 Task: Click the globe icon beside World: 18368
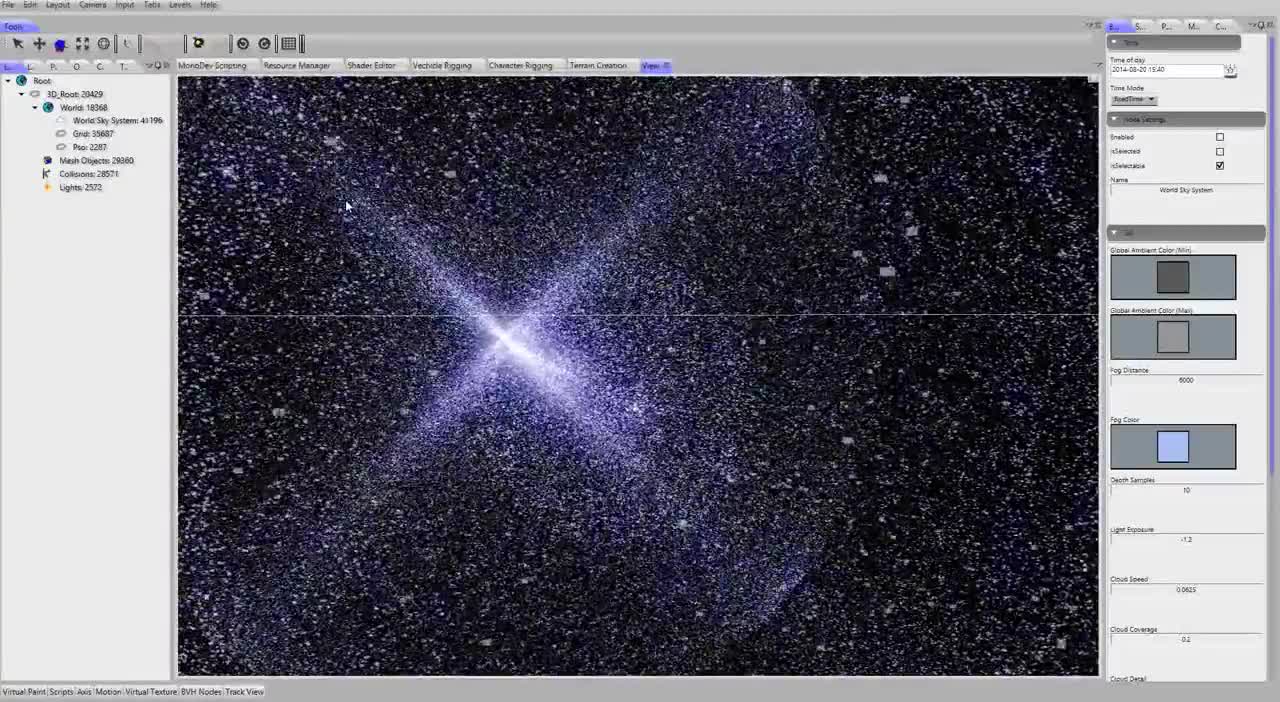coord(48,107)
